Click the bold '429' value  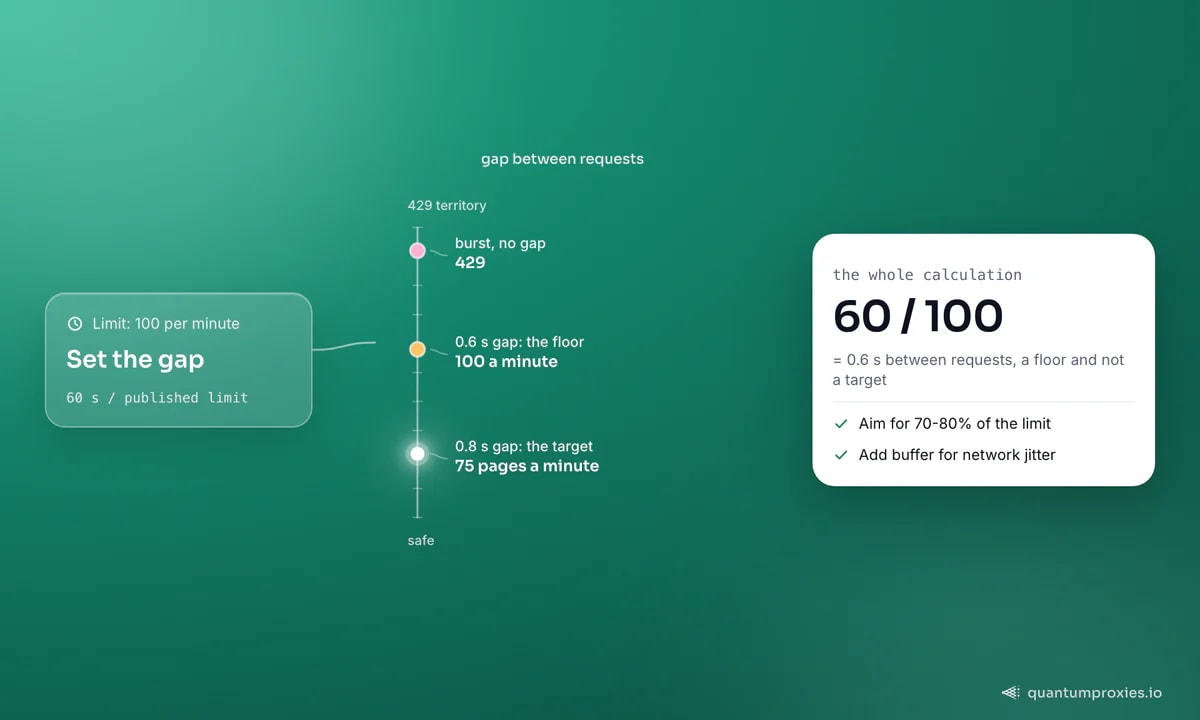(x=470, y=263)
